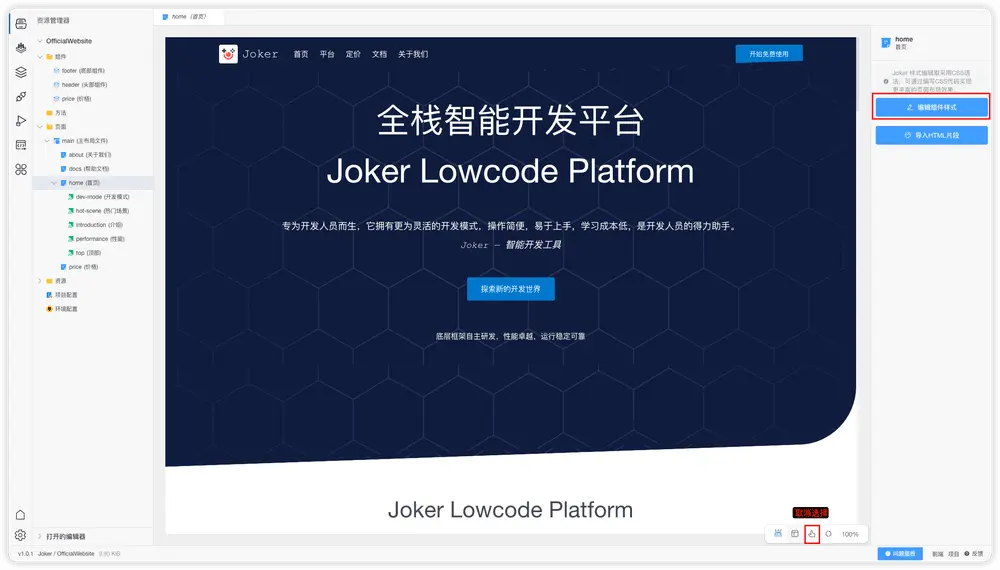
Task: Select header (头部组件) component
Action: (x=80, y=85)
